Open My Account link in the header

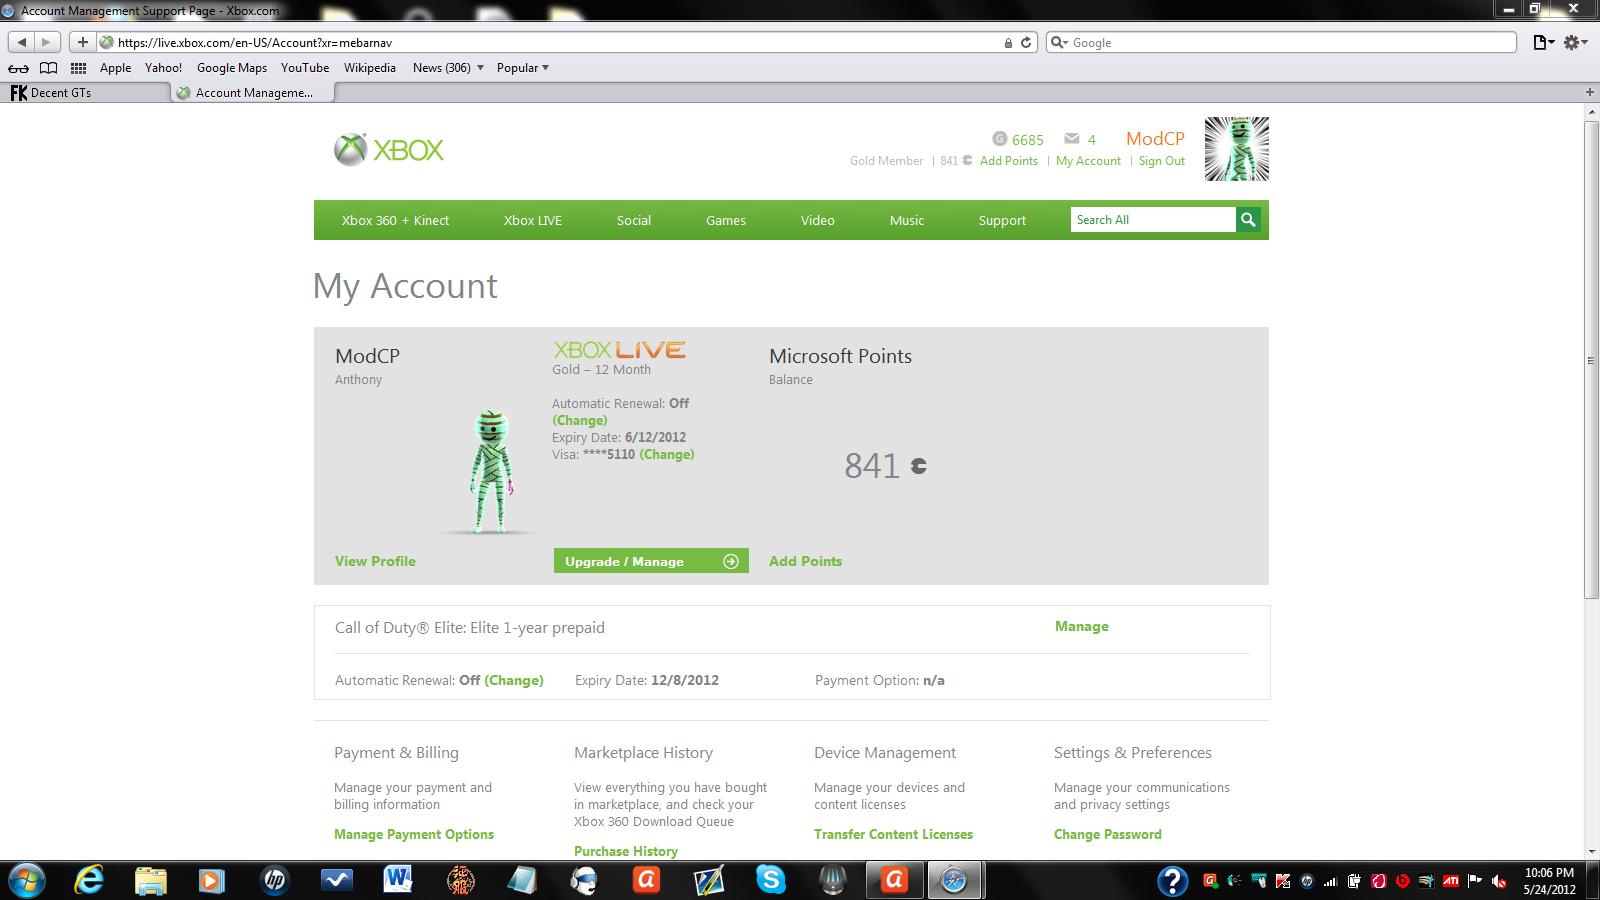1088,161
